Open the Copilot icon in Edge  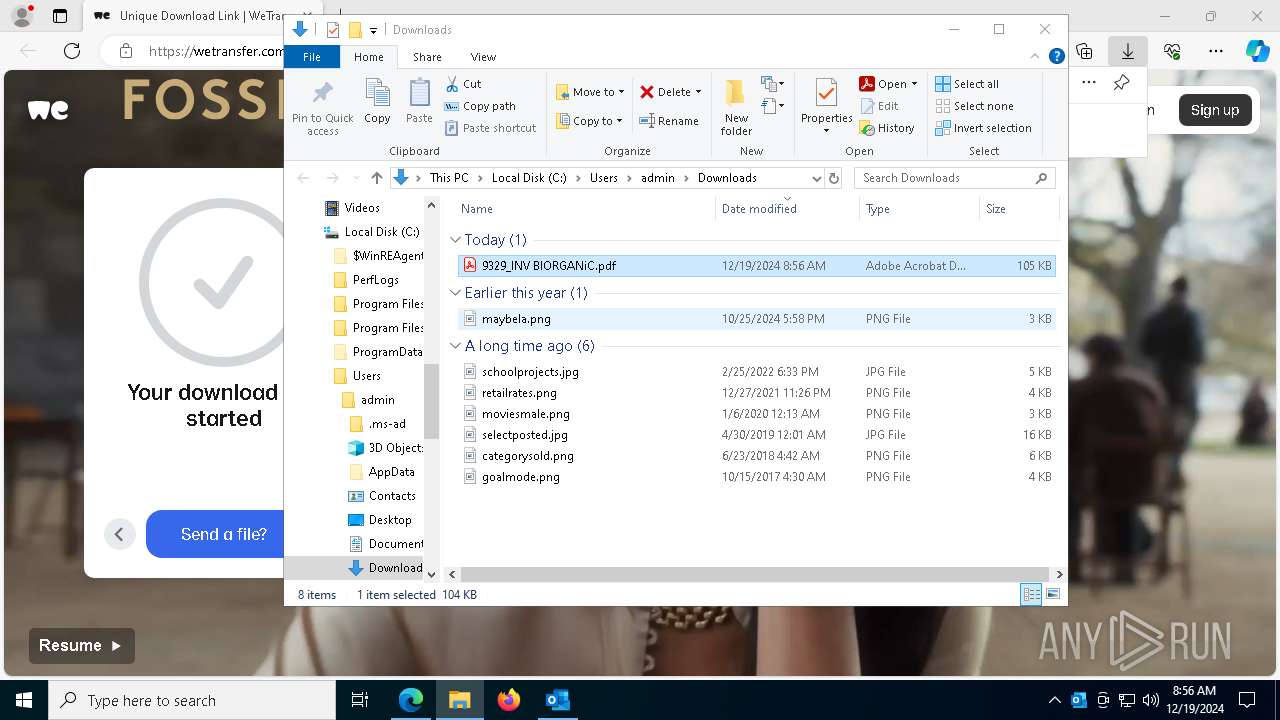click(1257, 51)
